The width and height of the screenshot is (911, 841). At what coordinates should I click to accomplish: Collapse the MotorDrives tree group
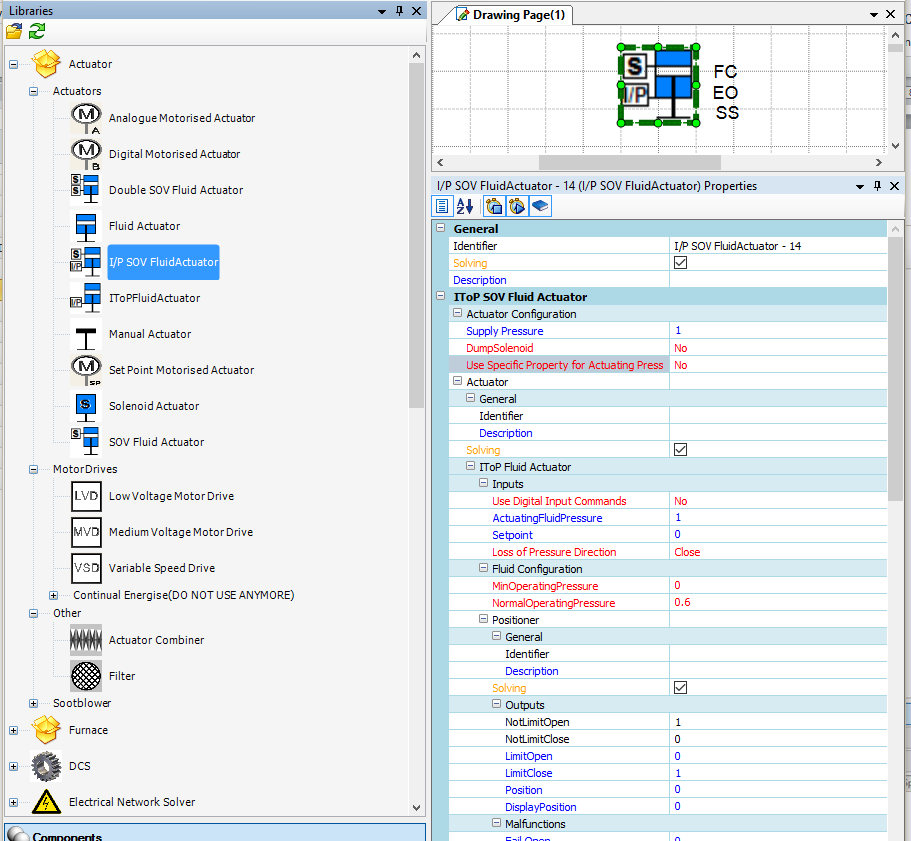click(x=34, y=469)
